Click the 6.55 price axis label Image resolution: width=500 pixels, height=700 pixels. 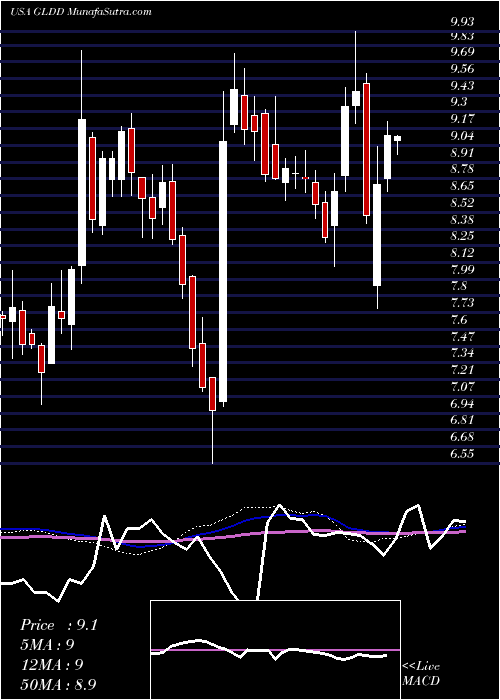[462, 453]
